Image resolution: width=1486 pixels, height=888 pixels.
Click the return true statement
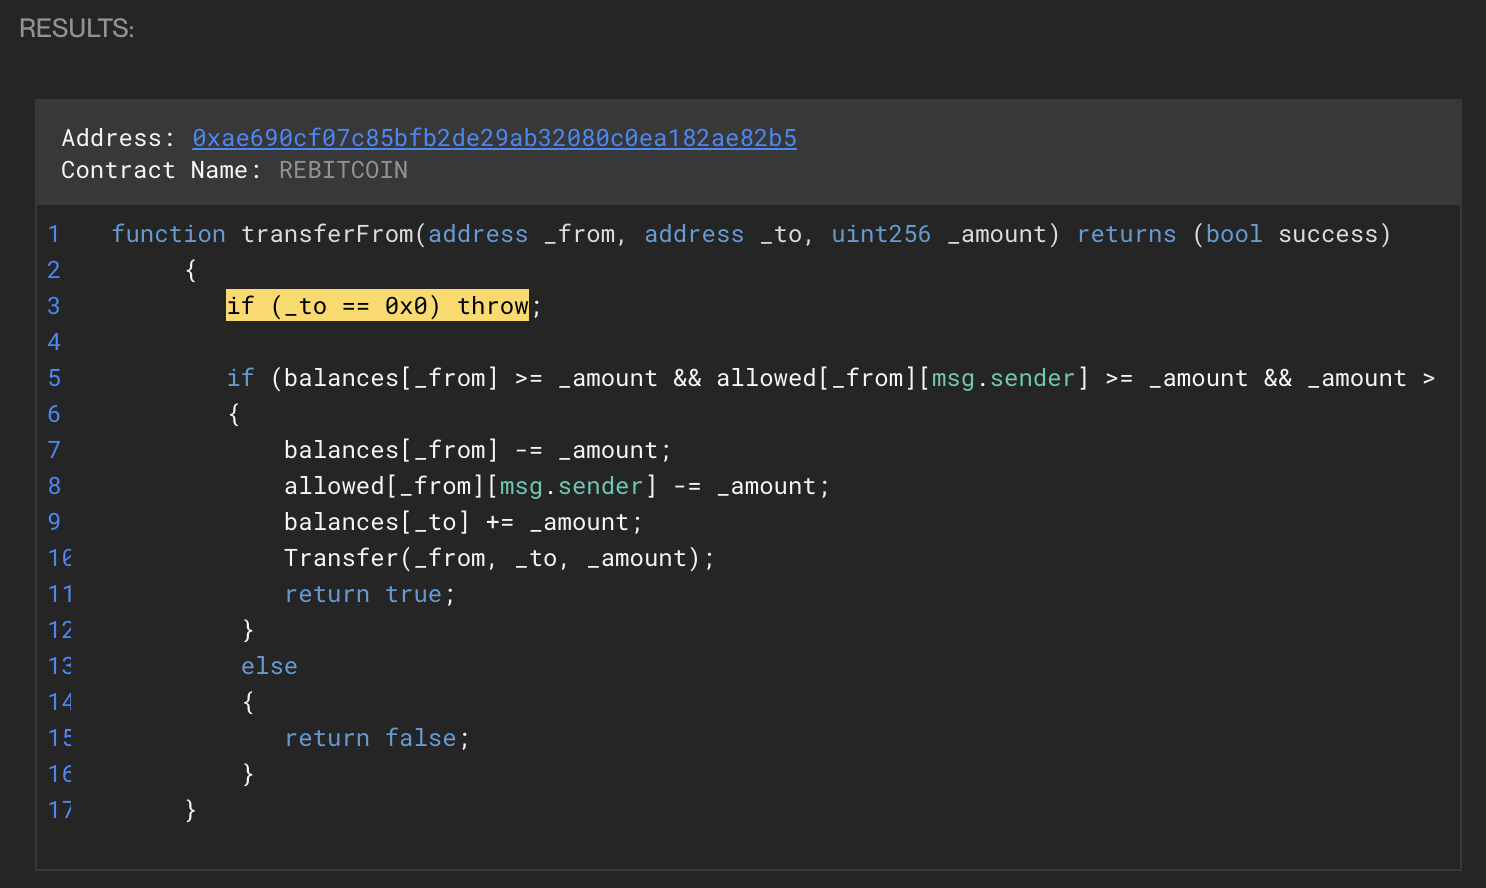[369, 594]
